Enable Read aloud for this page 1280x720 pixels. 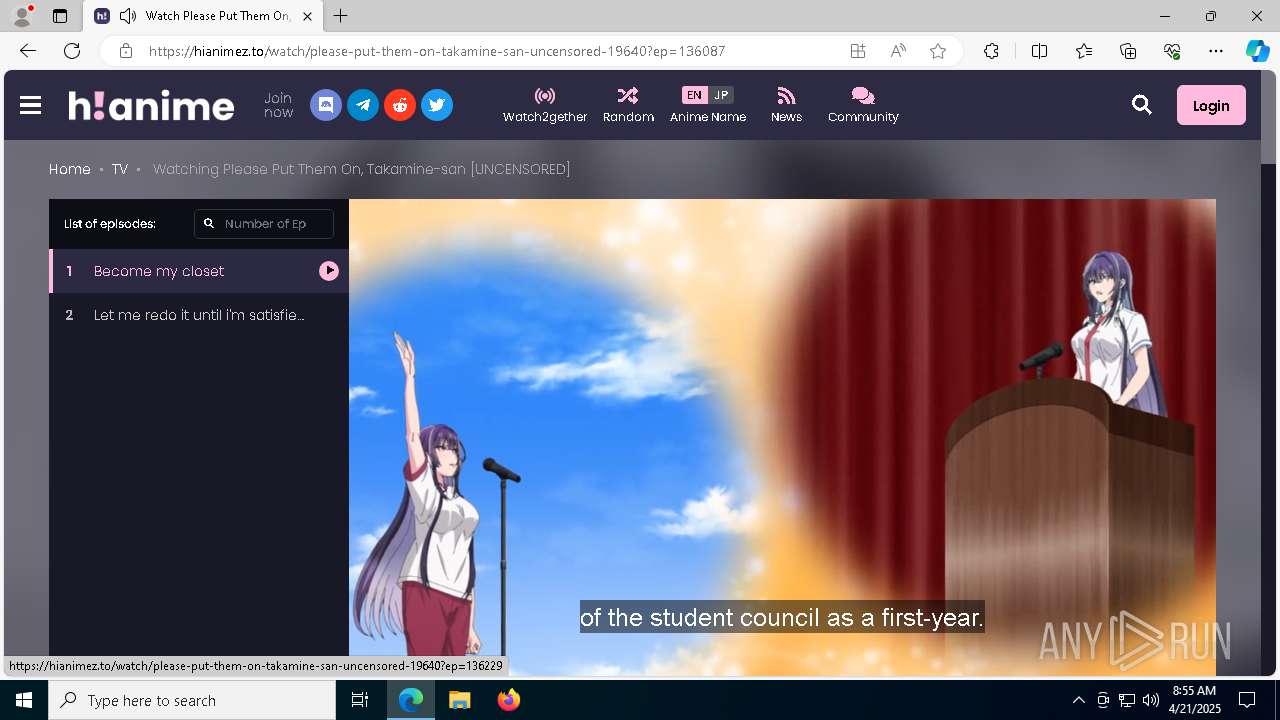click(898, 51)
